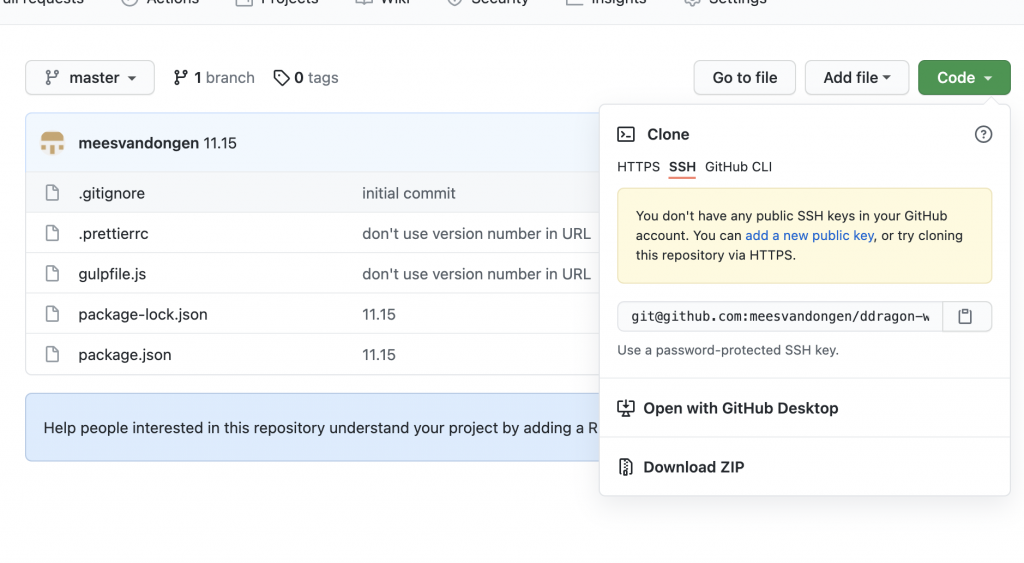Choose Open with GitHub Desktop
This screenshot has height=563, width=1024.
[x=740, y=408]
